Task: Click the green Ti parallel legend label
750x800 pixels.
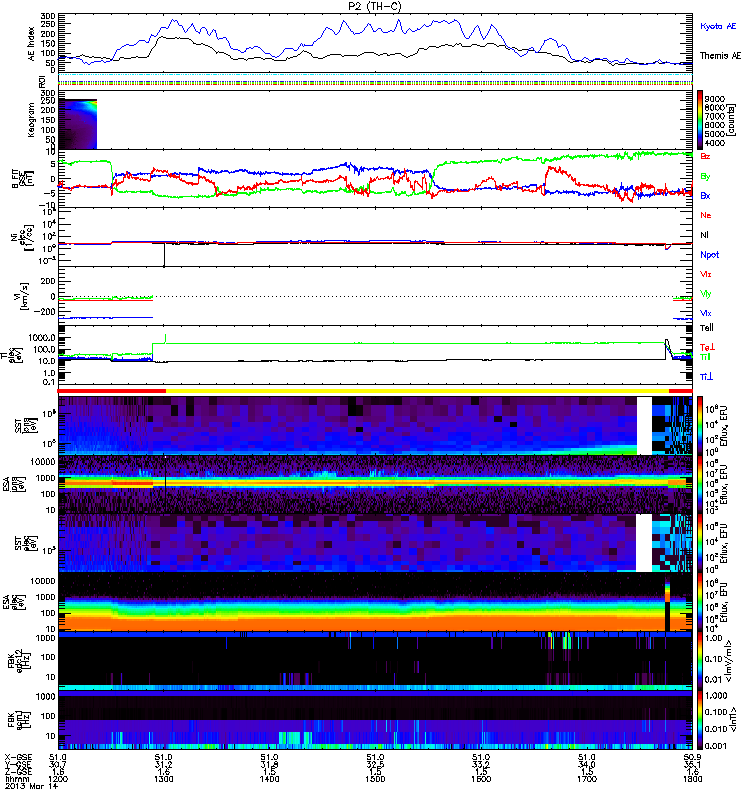Action: (705, 357)
